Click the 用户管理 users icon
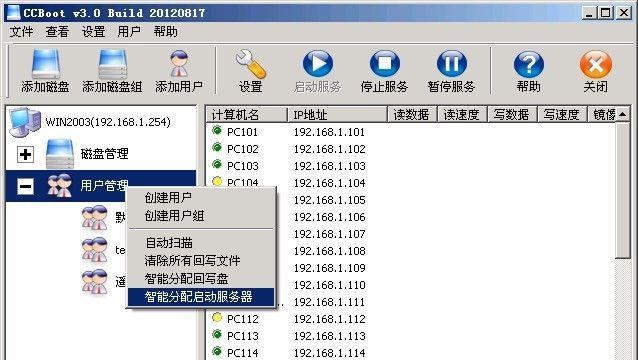 coord(60,186)
